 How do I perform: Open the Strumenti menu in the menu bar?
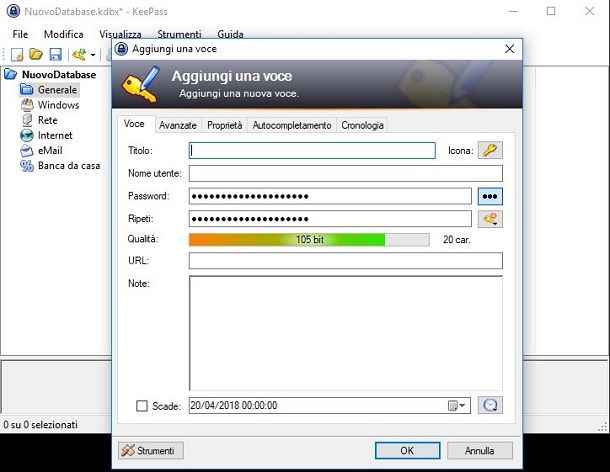[179, 34]
